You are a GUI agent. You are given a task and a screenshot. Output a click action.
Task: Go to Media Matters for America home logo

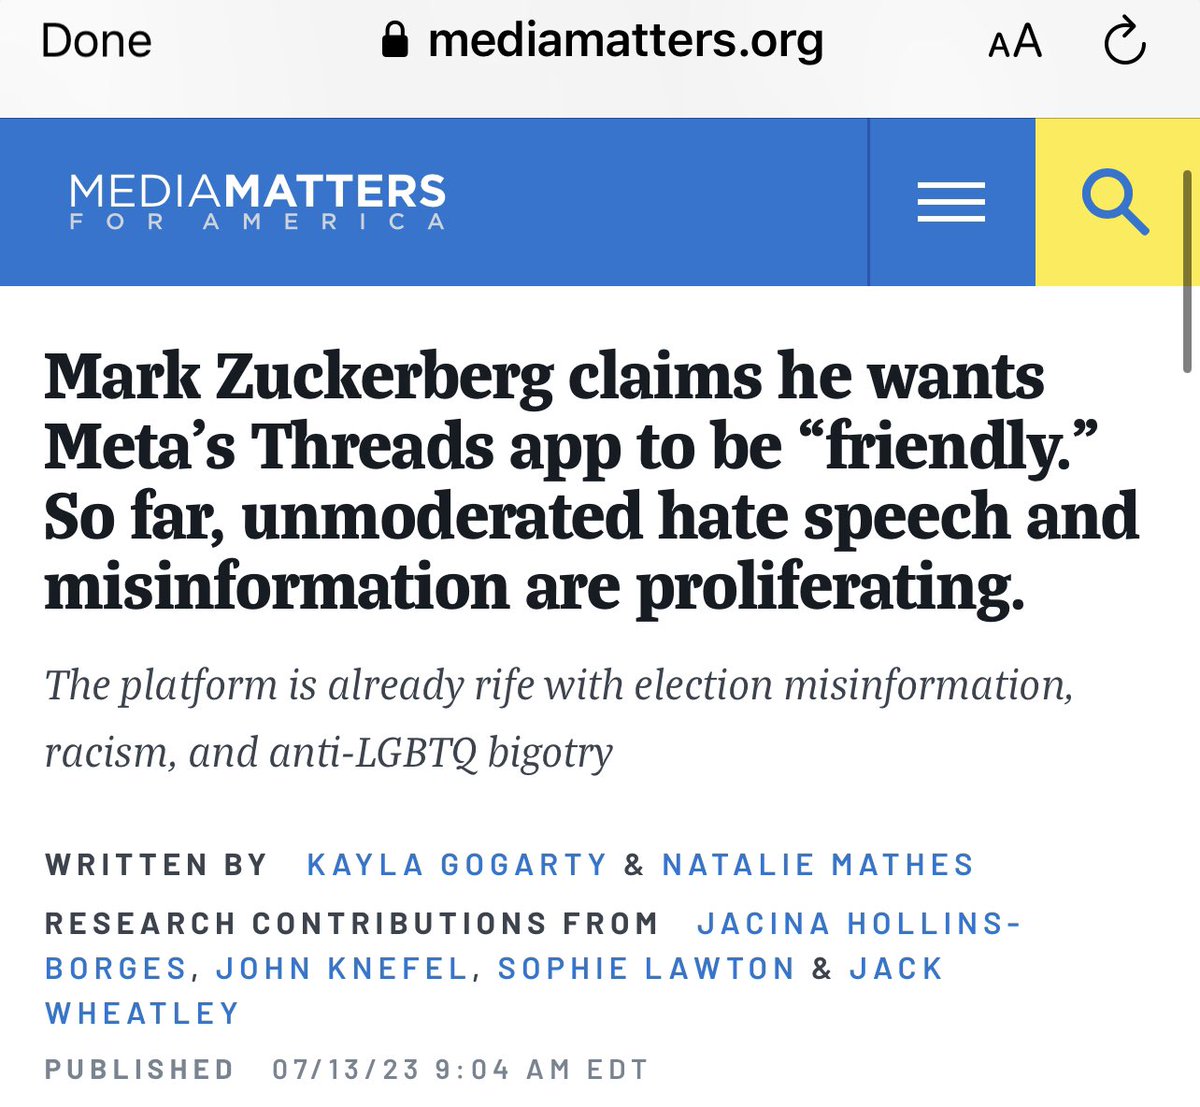click(257, 202)
